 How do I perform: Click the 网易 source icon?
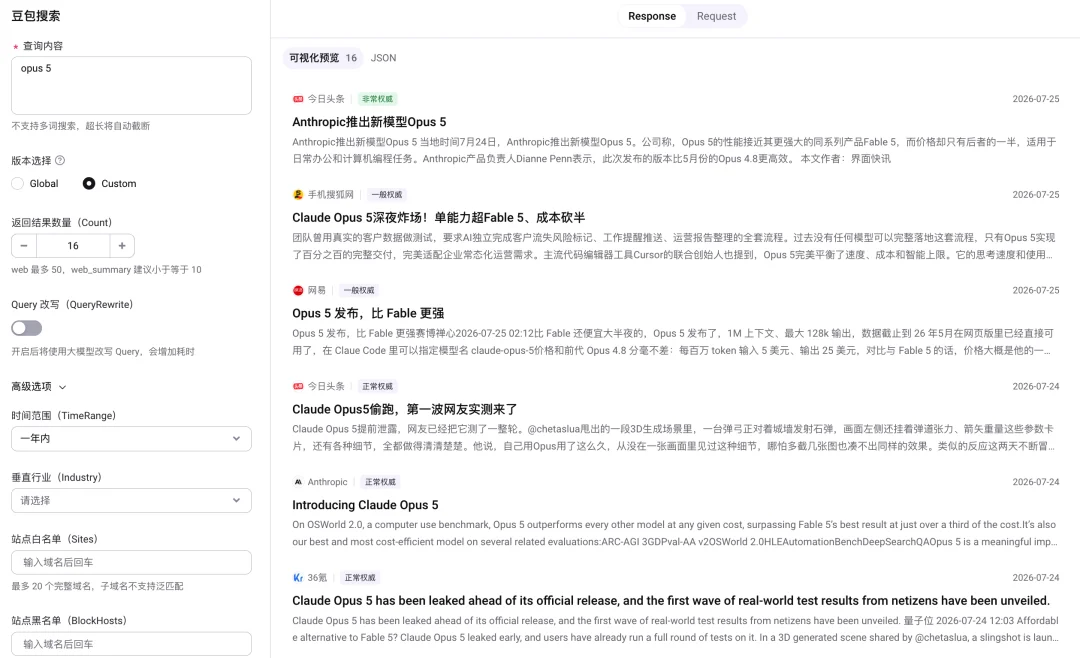point(298,291)
